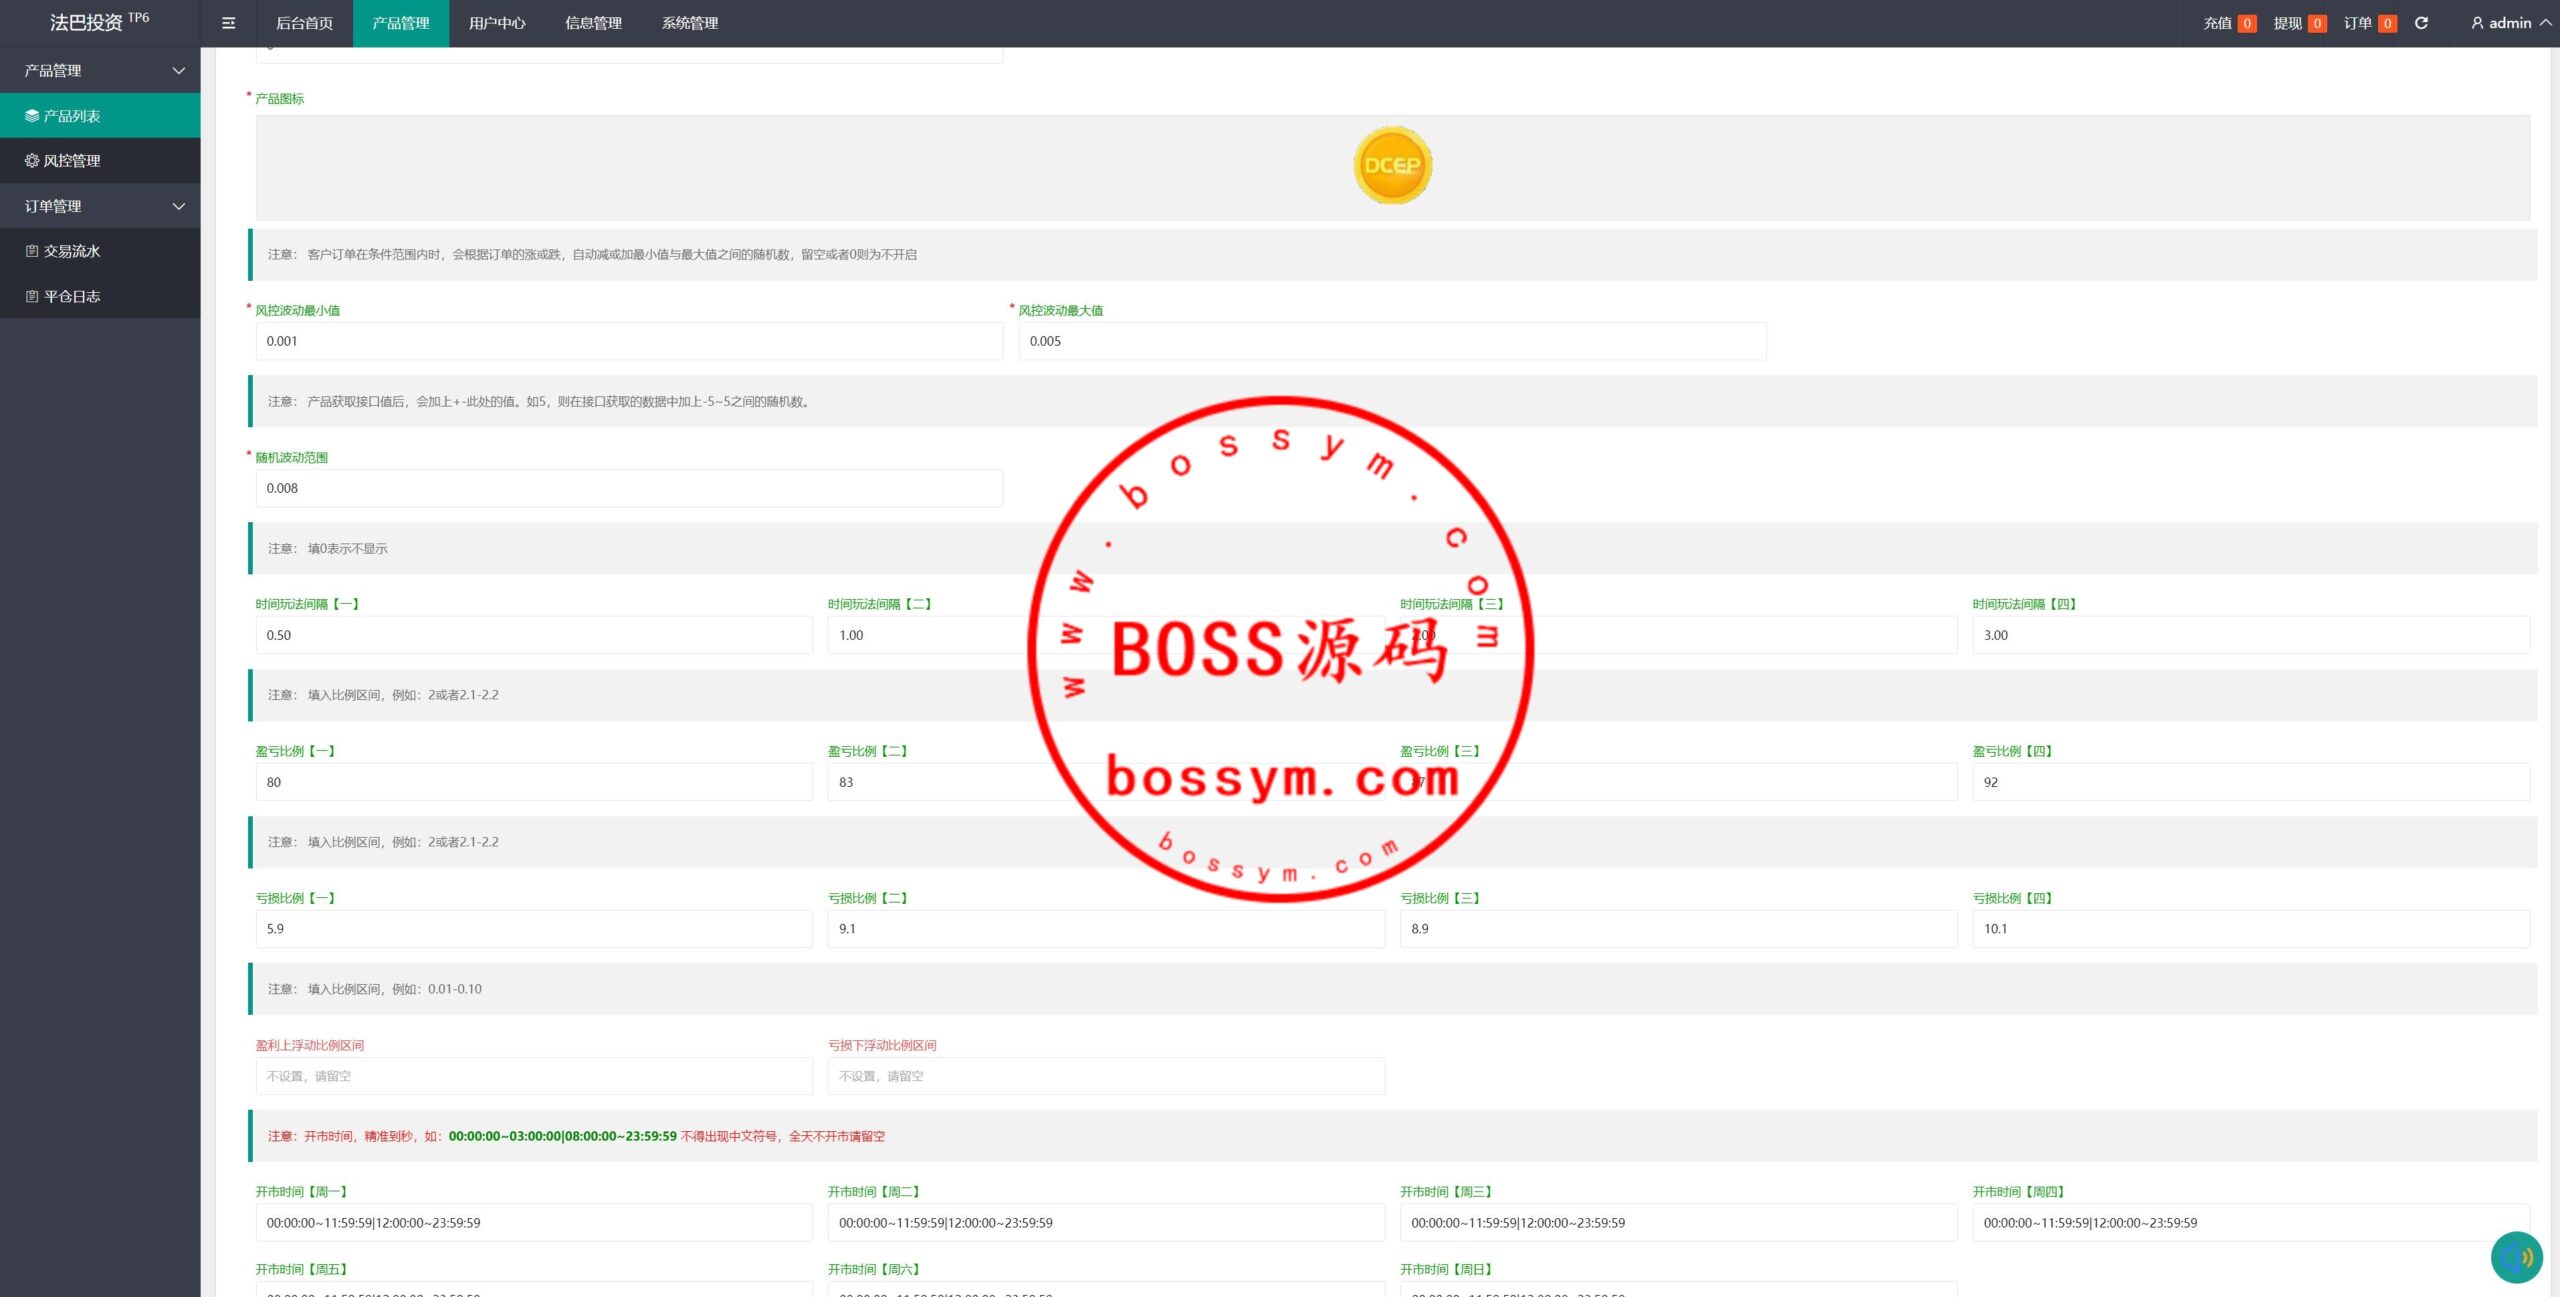Click the 盈利上浮动比例区间 label text
Screen dimensions: 2560x1297
click(309, 1045)
